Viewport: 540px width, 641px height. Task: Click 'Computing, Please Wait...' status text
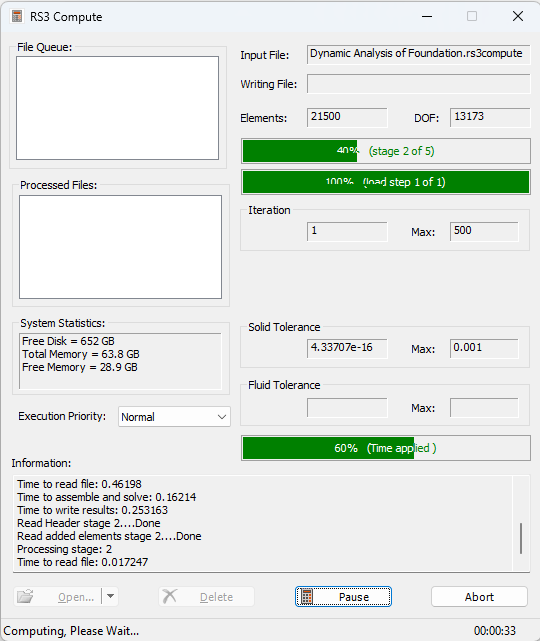coord(72,631)
